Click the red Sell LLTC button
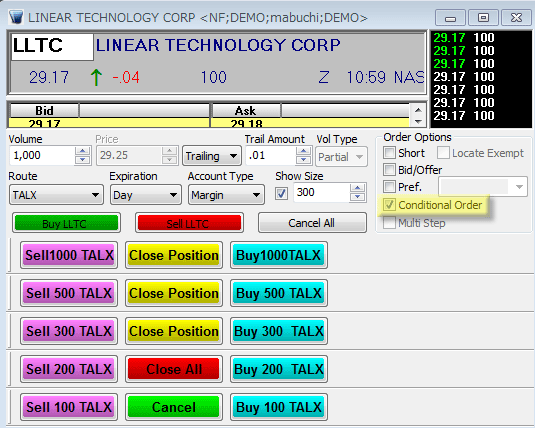Screen dimensions: 535x428 (x=189, y=223)
